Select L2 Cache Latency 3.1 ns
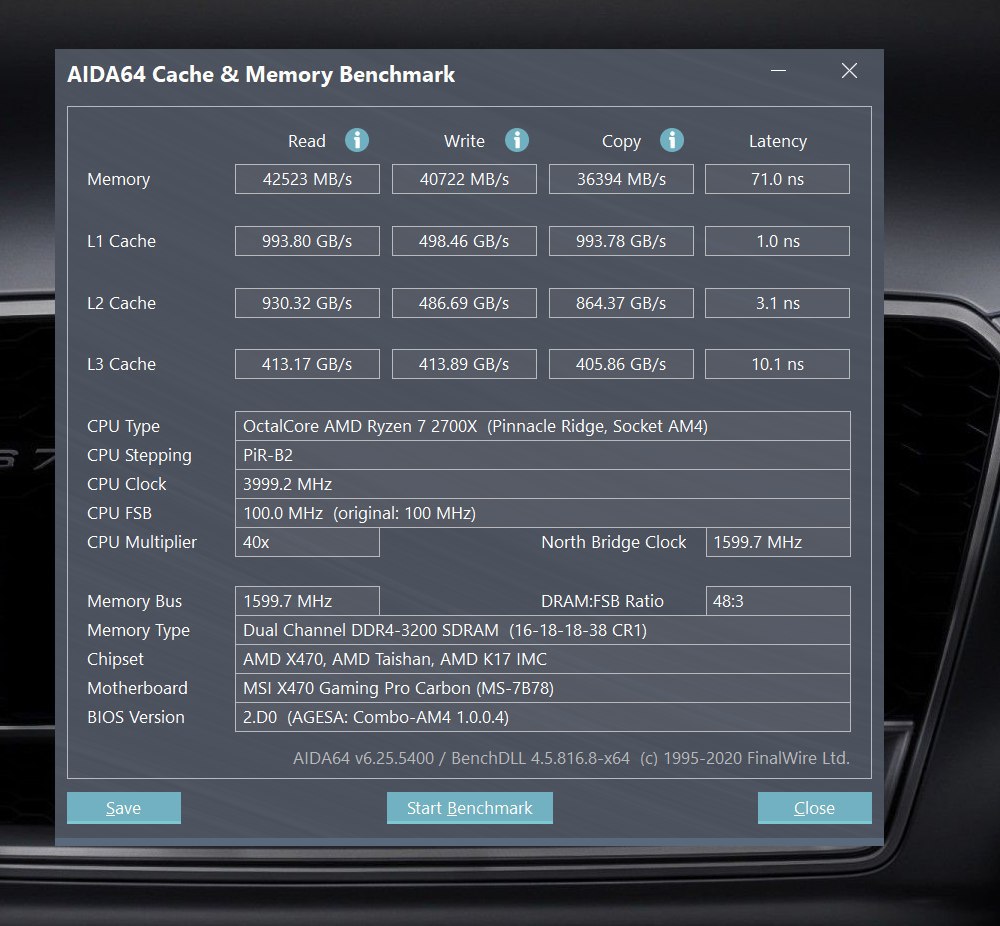 click(x=777, y=303)
